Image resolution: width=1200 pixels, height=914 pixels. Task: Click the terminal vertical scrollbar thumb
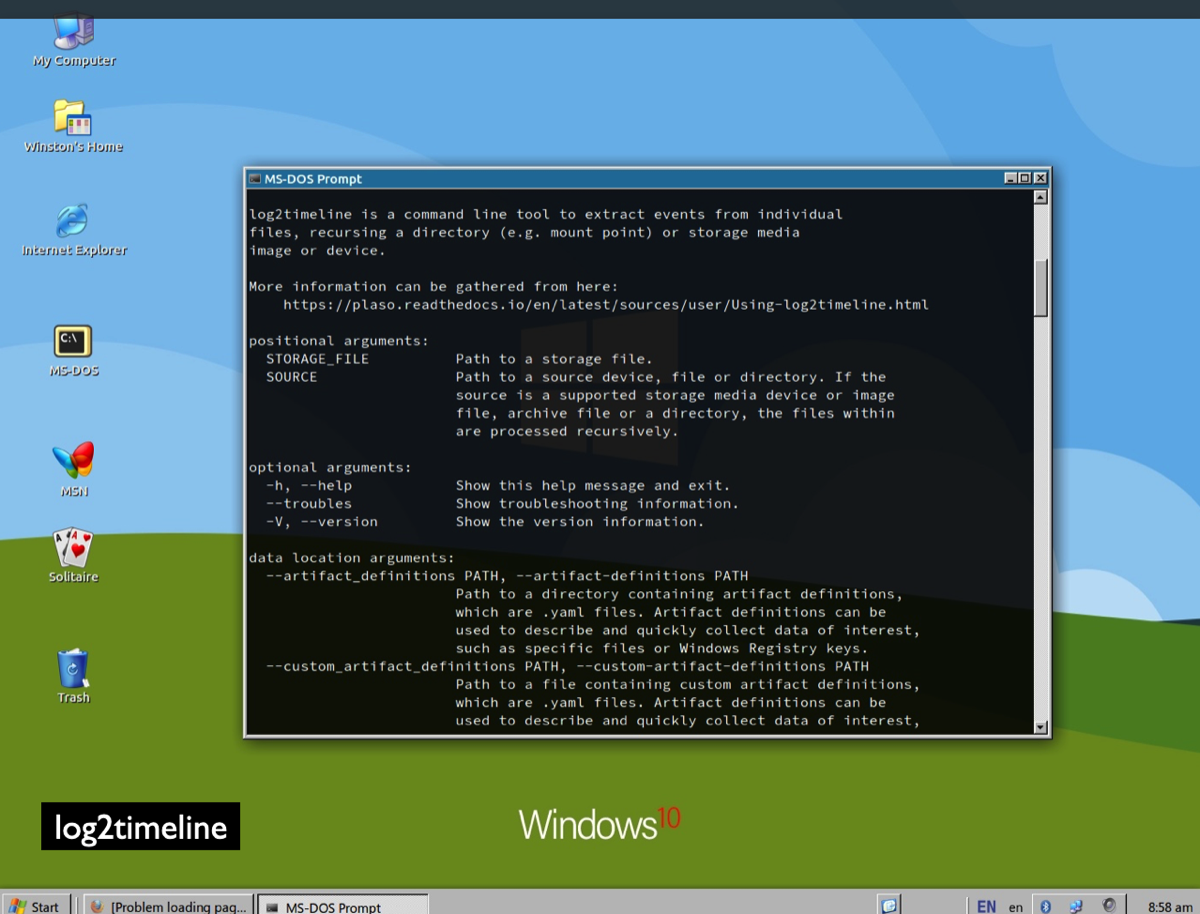tap(1040, 287)
